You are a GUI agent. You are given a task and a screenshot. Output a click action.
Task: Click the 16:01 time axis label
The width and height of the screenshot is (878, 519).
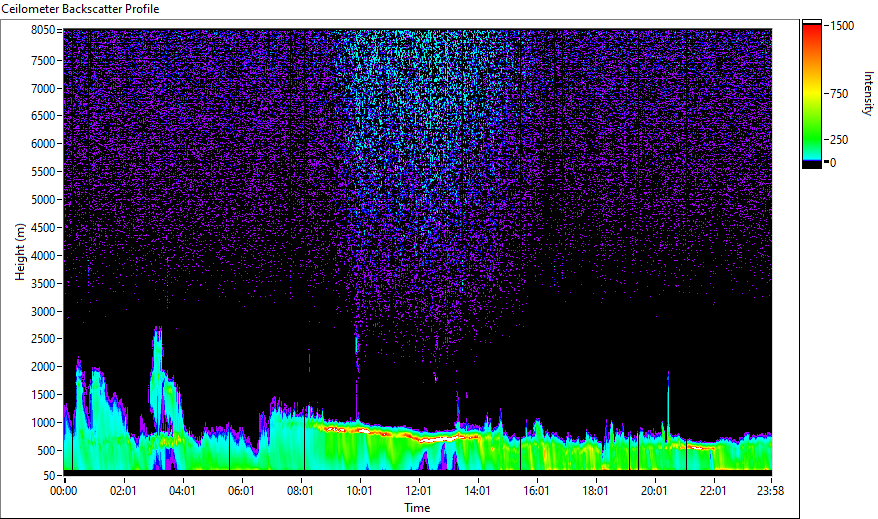click(536, 491)
